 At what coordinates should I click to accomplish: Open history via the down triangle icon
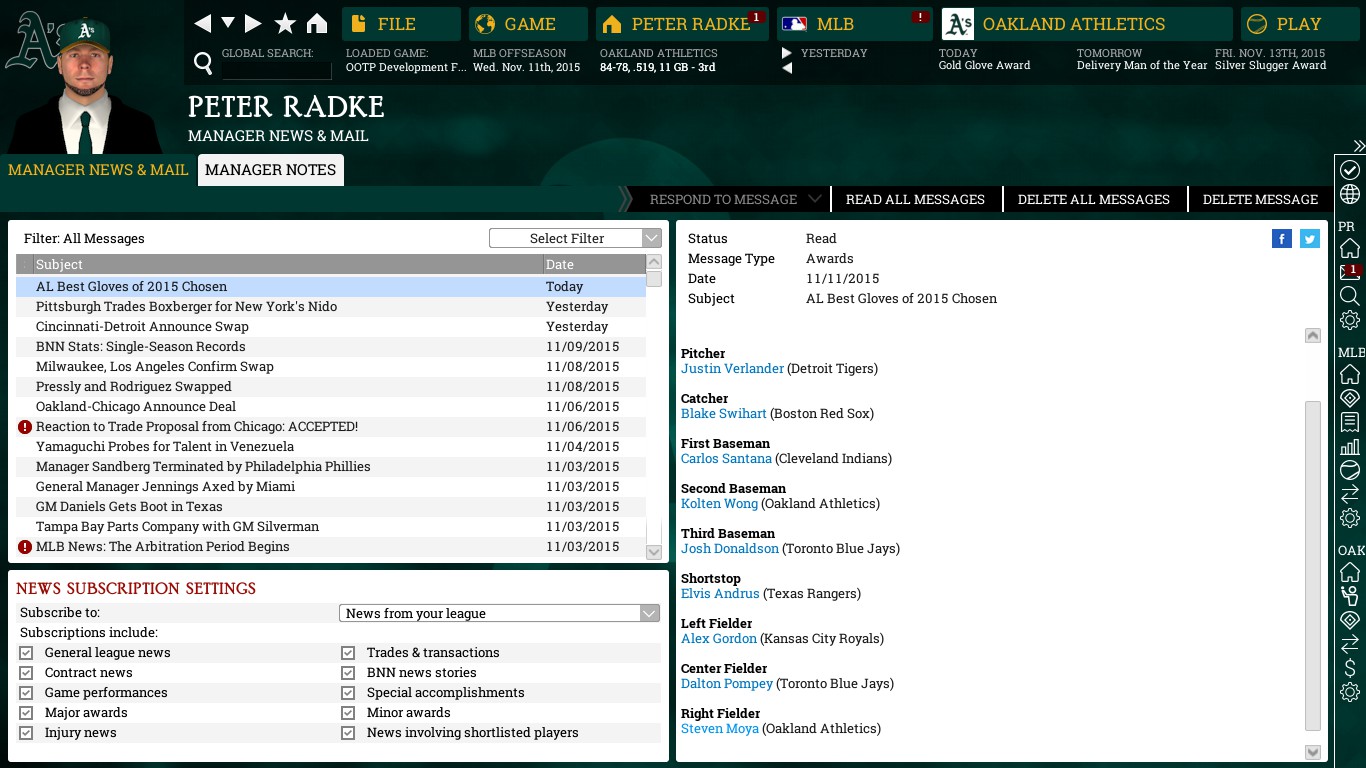pos(228,23)
